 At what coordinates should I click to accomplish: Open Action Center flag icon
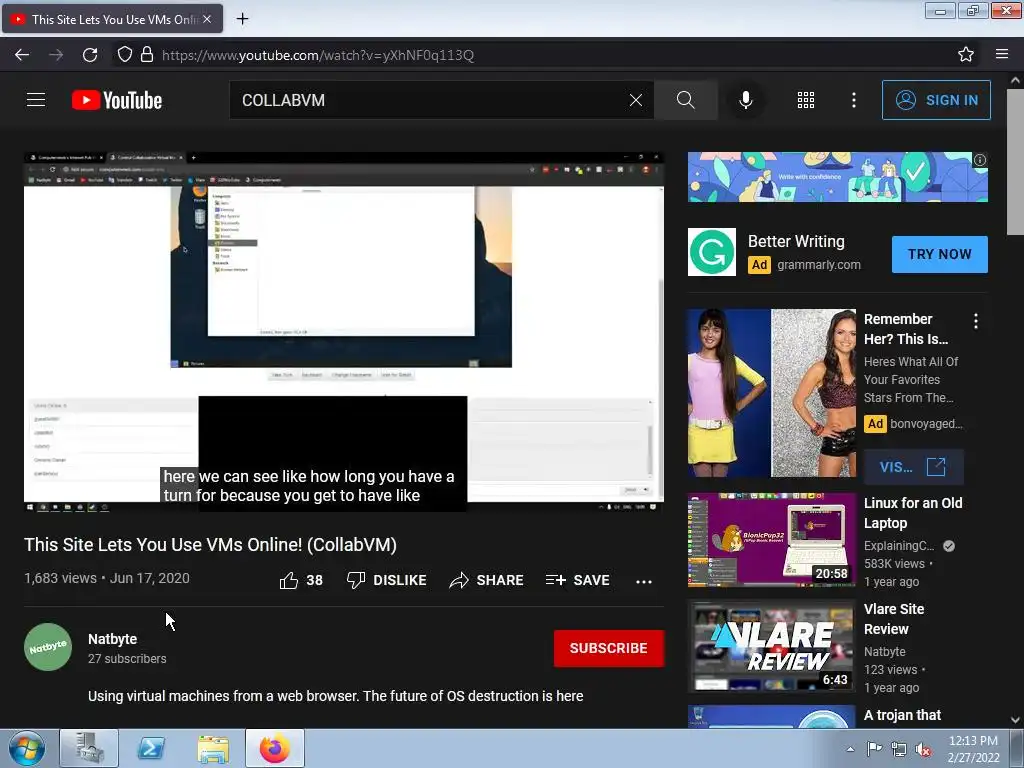click(874, 749)
